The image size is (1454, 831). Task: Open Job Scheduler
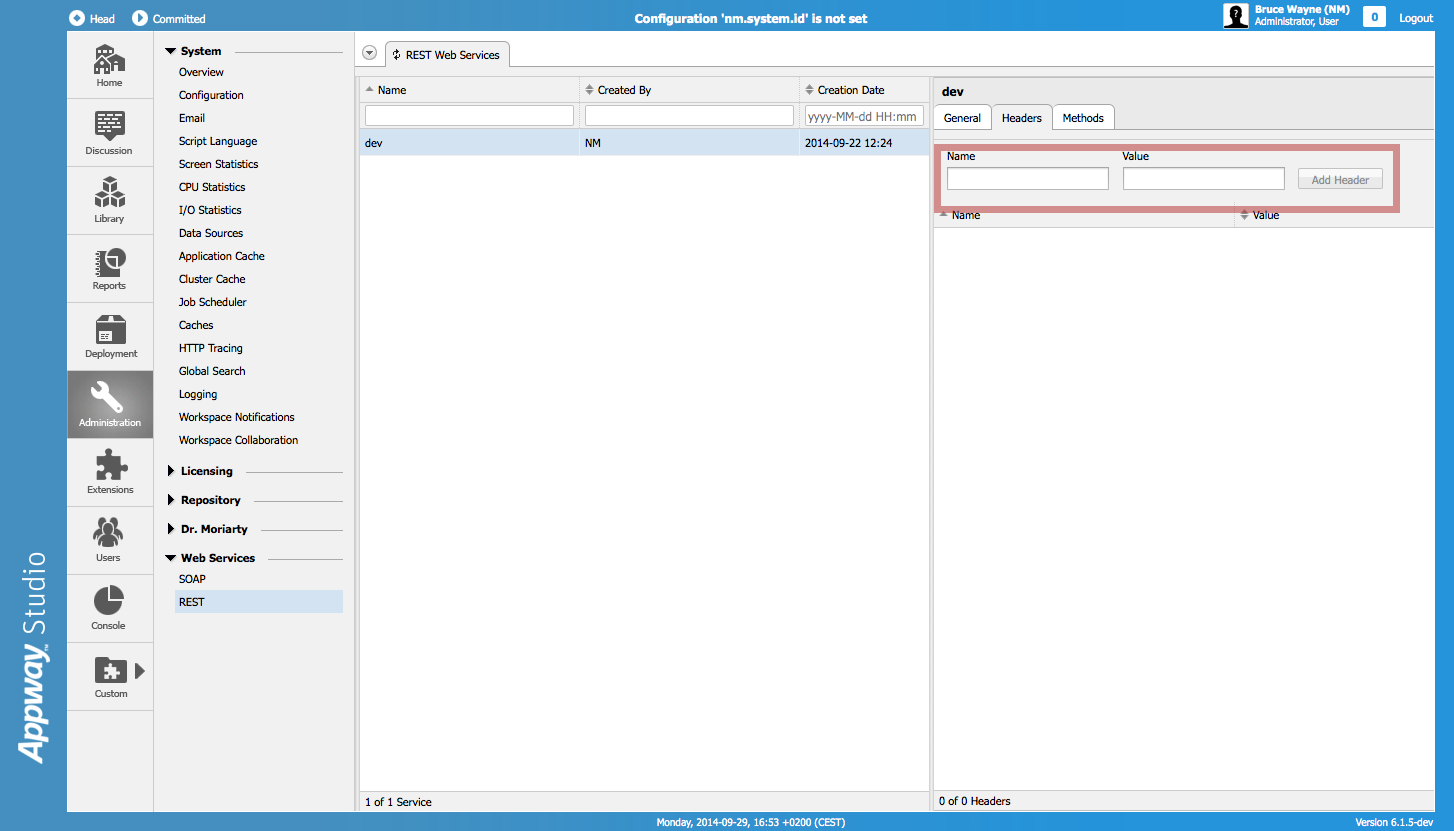213,302
